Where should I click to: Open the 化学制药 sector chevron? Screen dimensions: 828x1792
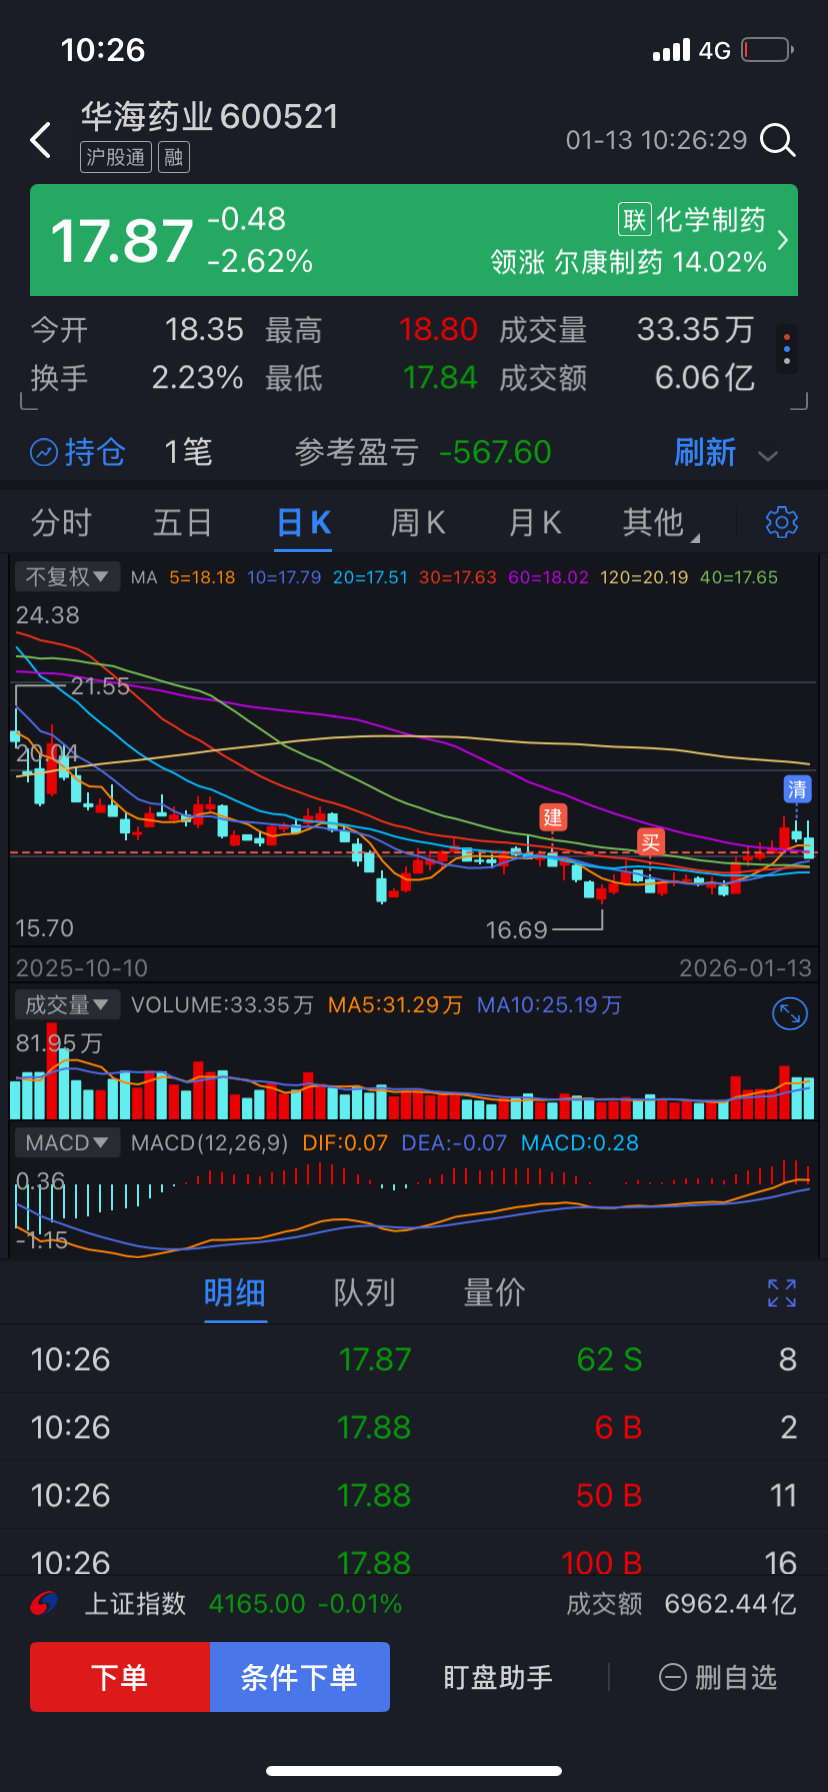tap(783, 240)
